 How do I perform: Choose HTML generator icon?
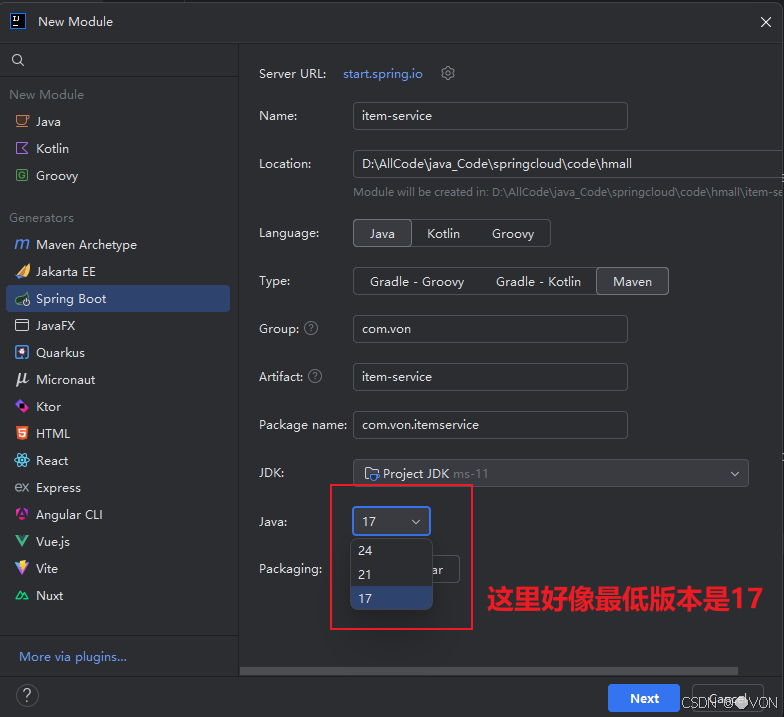[22, 433]
